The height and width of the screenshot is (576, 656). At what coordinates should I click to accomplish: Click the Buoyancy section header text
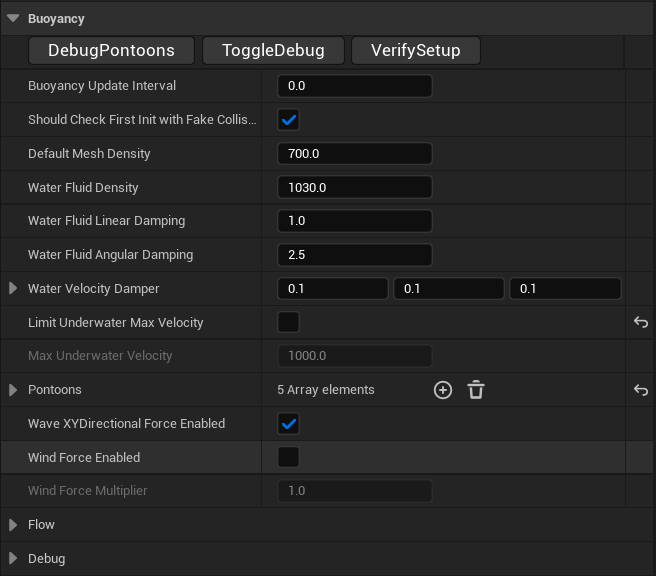[x=56, y=19]
